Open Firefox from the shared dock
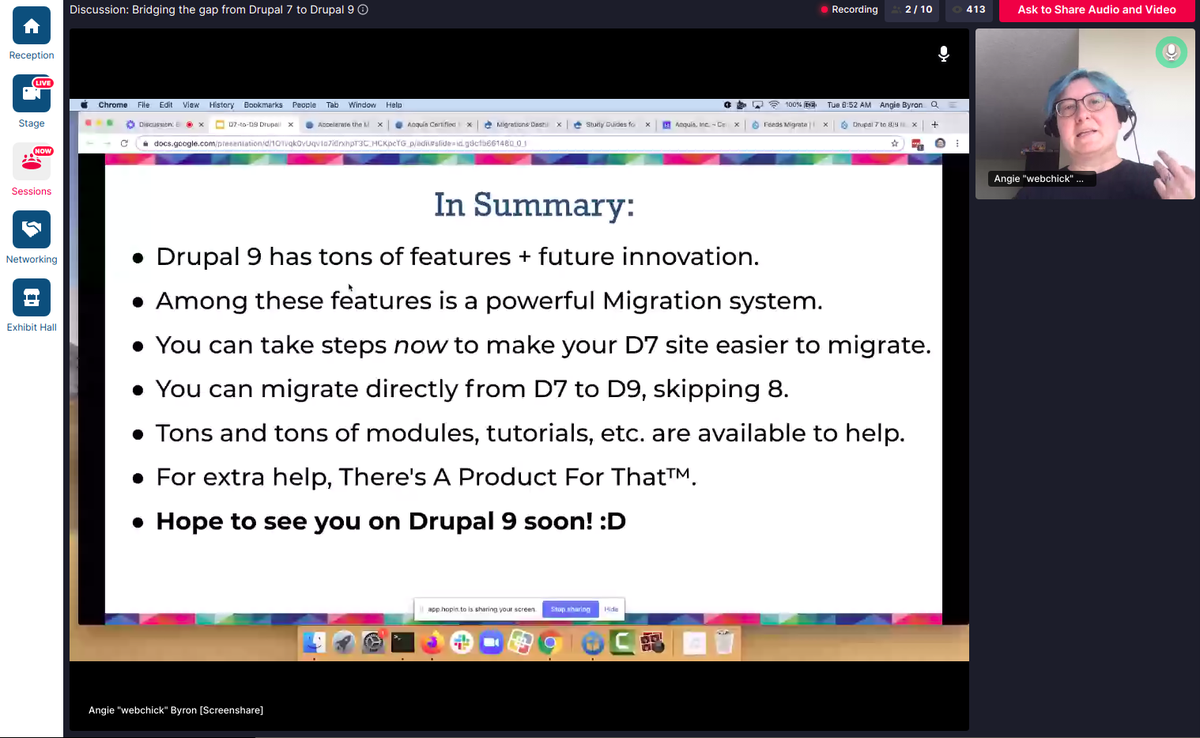 pos(432,643)
